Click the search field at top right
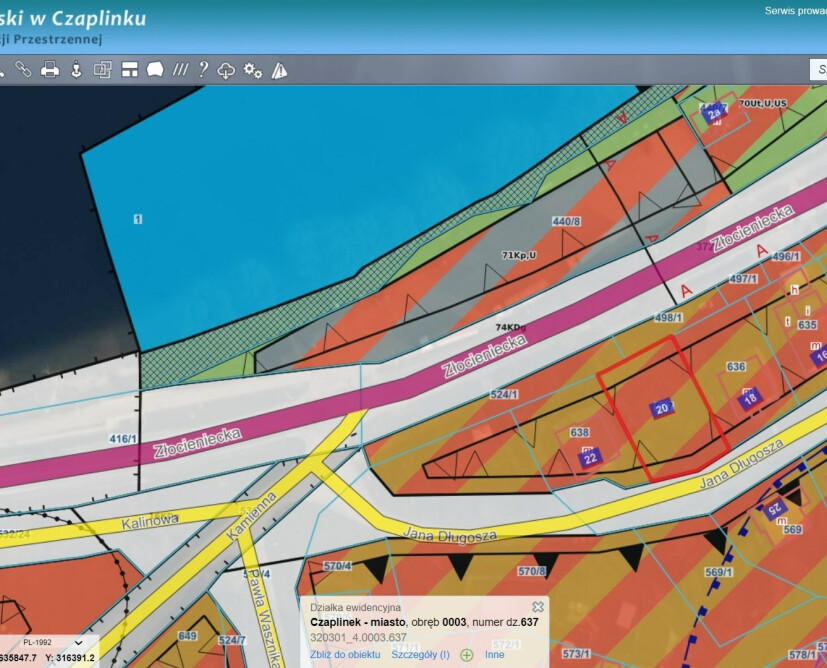Screen dimensions: 827x668 (818, 70)
